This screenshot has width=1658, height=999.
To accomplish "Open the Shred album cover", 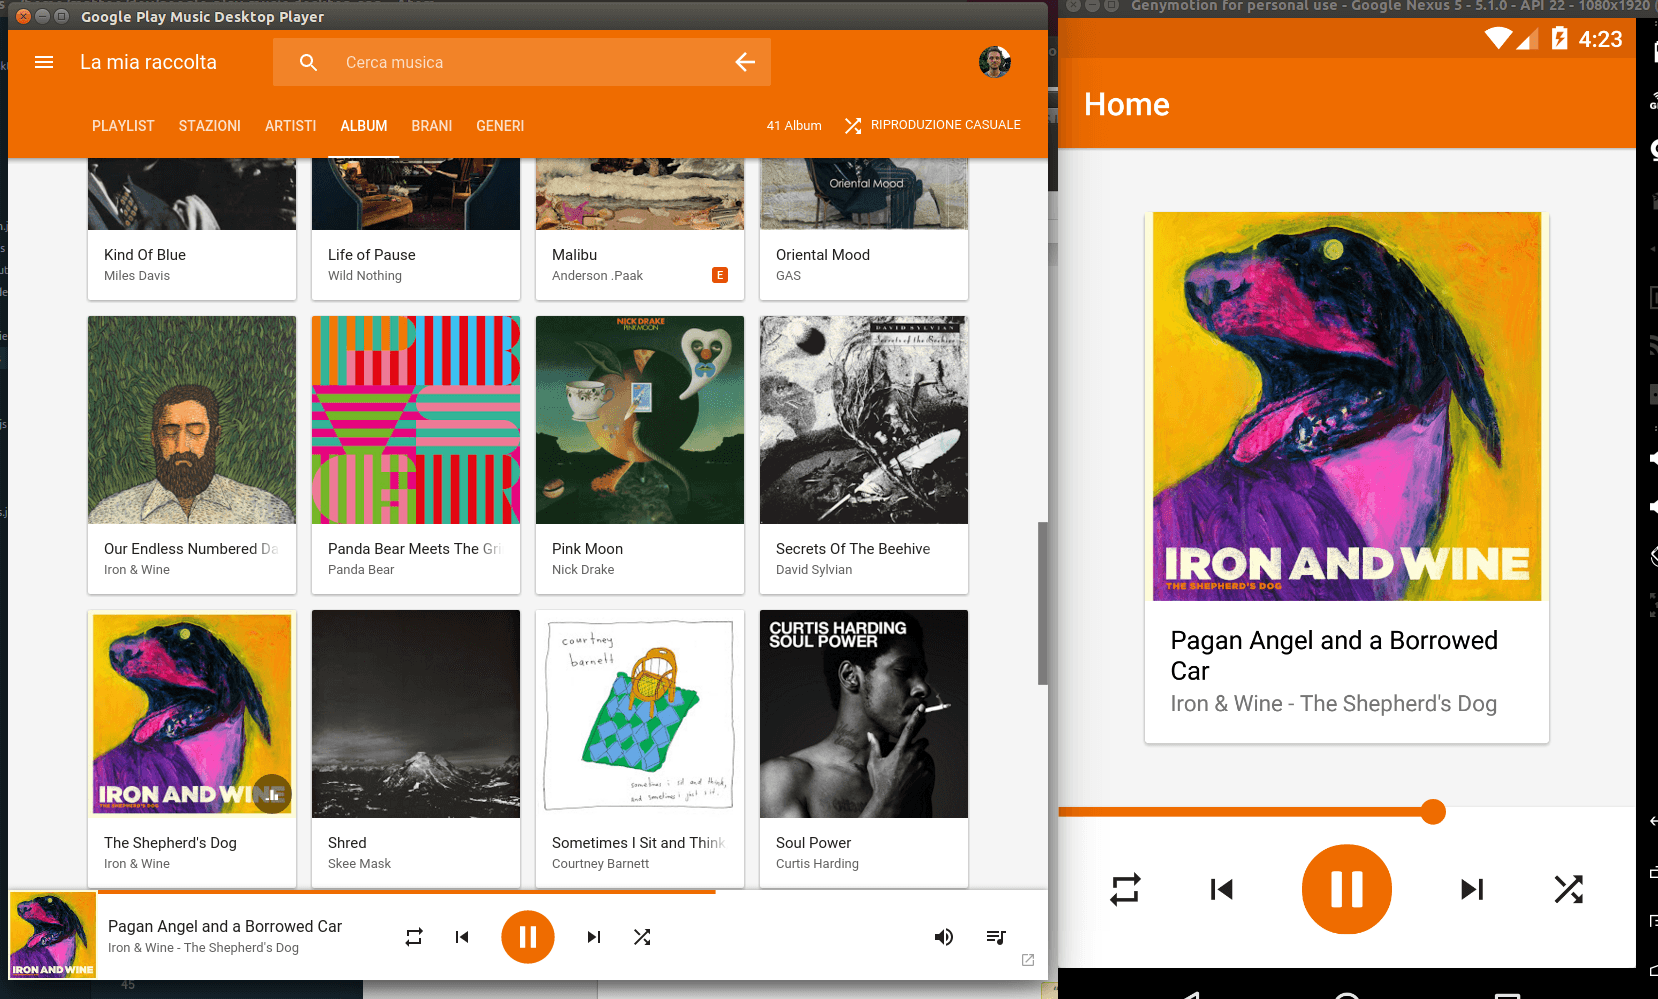I will (x=416, y=714).
